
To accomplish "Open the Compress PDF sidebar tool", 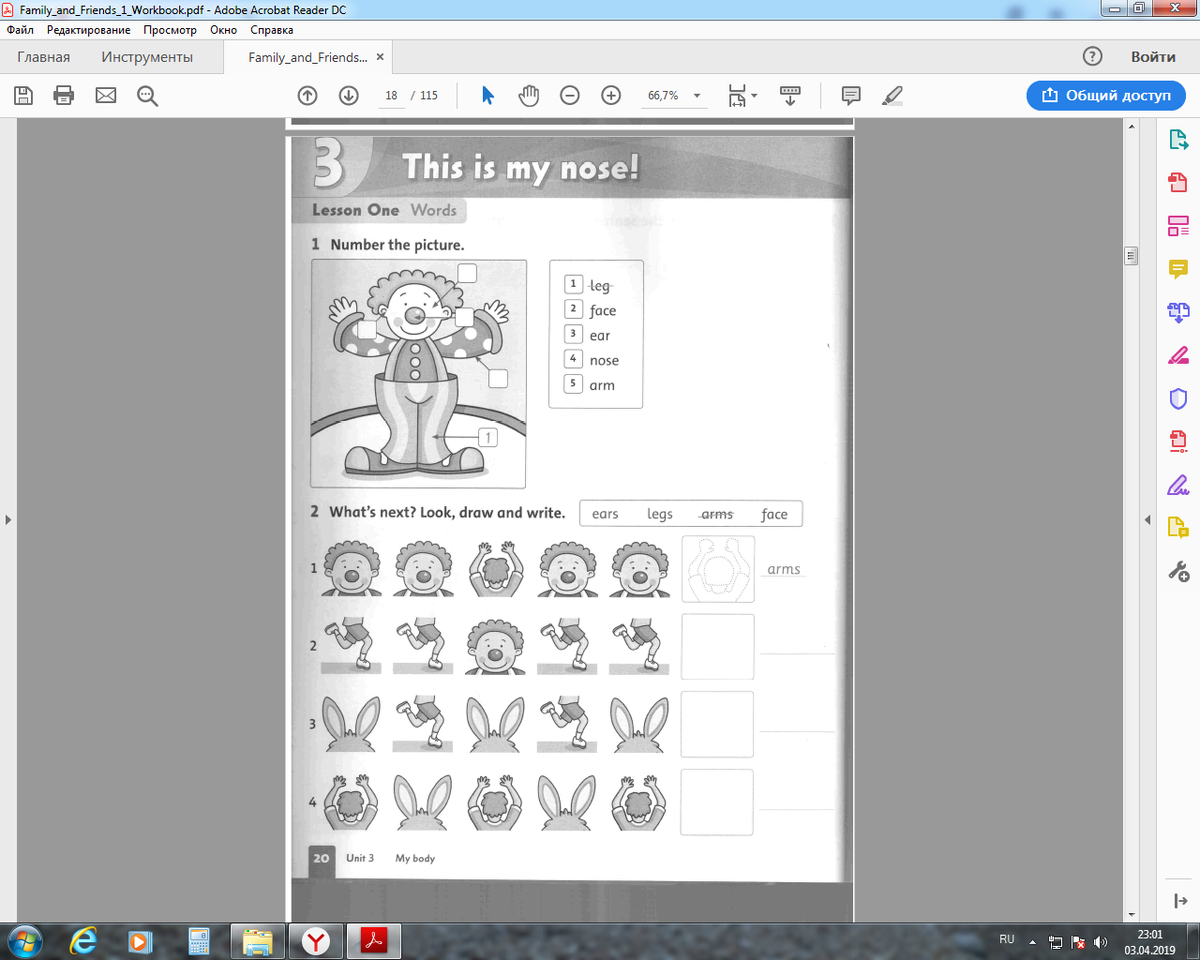I will point(1178,441).
